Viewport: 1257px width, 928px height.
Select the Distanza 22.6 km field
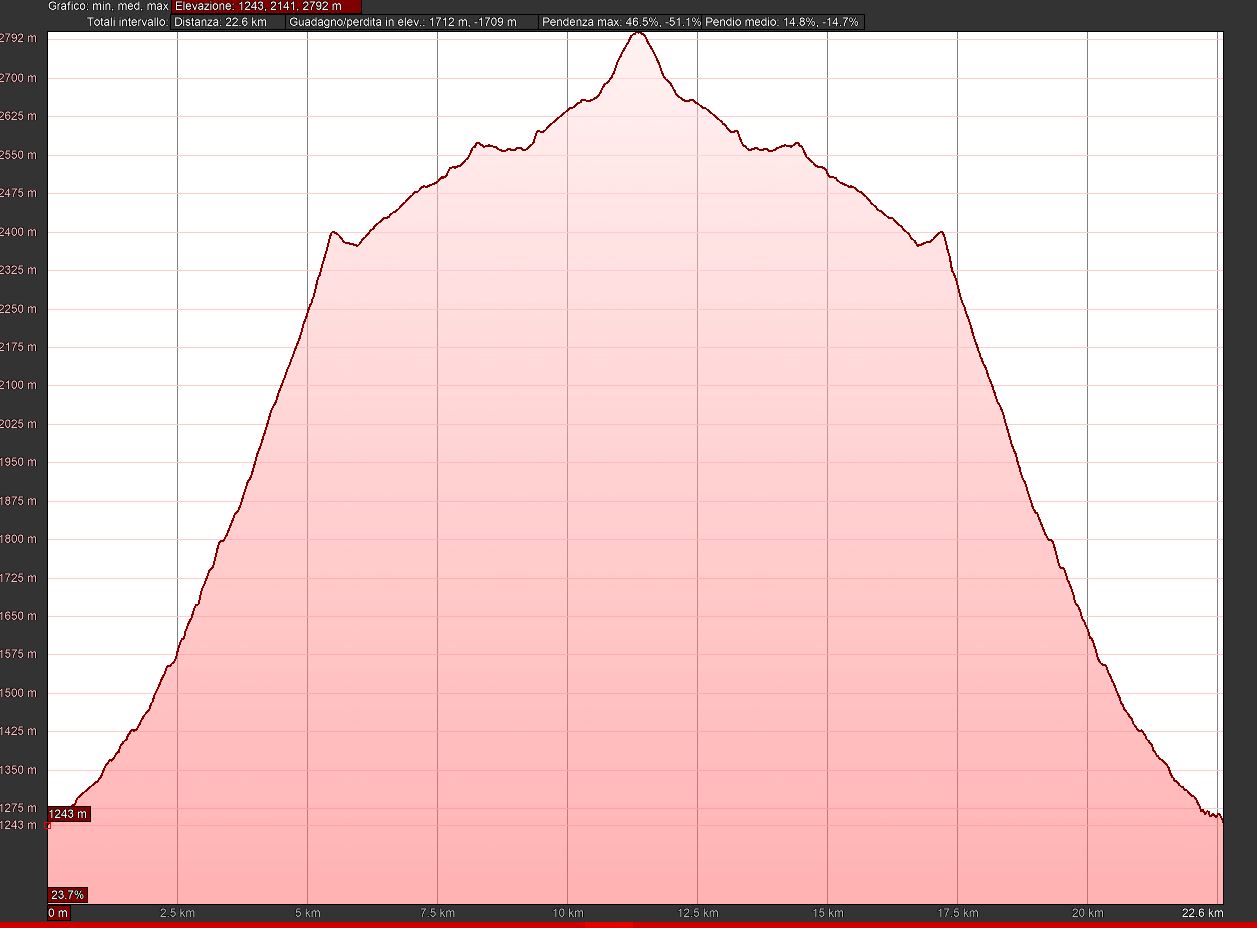228,21
